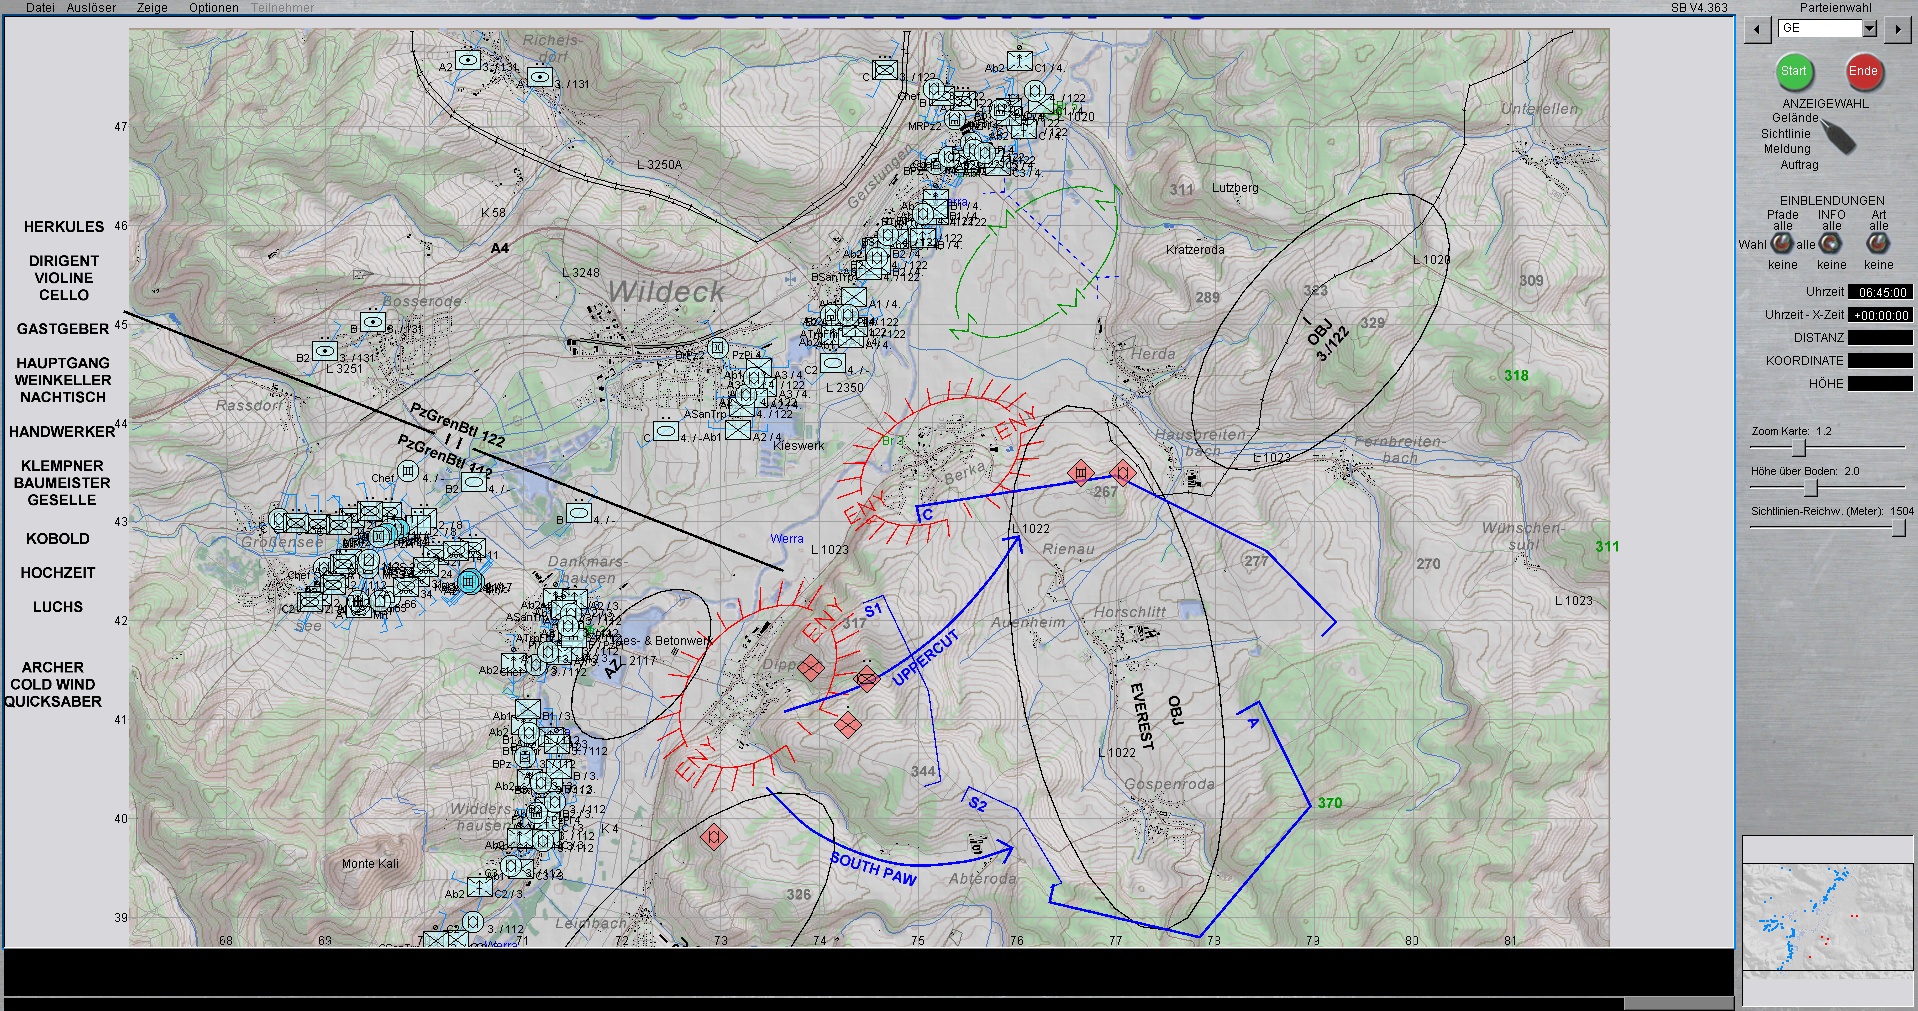
Task: Click the B2 3./131 unit icon near Bosserode
Action: 323,351
